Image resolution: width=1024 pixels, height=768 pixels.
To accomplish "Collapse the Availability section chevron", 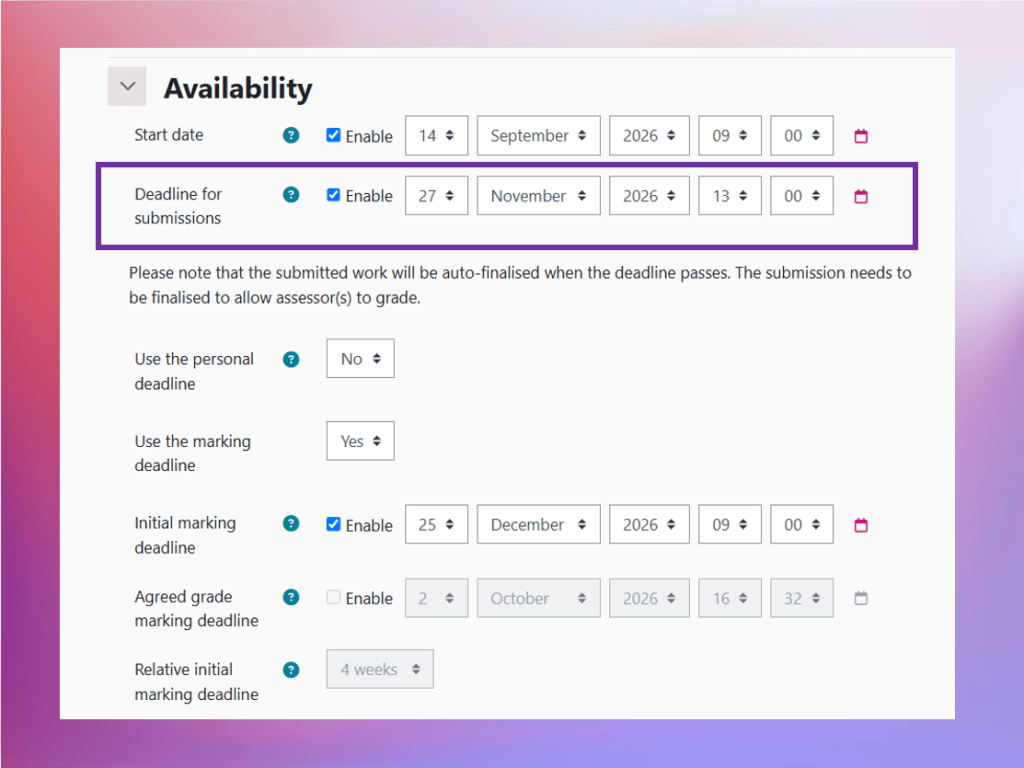I will coord(127,86).
